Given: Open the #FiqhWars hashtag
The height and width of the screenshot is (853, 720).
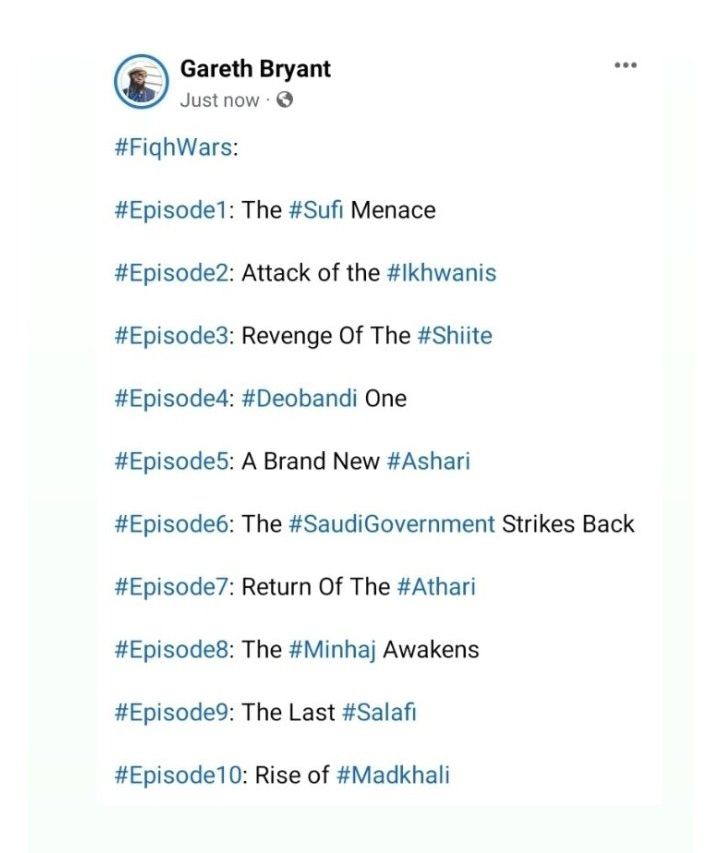Looking at the screenshot, I should point(173,148).
